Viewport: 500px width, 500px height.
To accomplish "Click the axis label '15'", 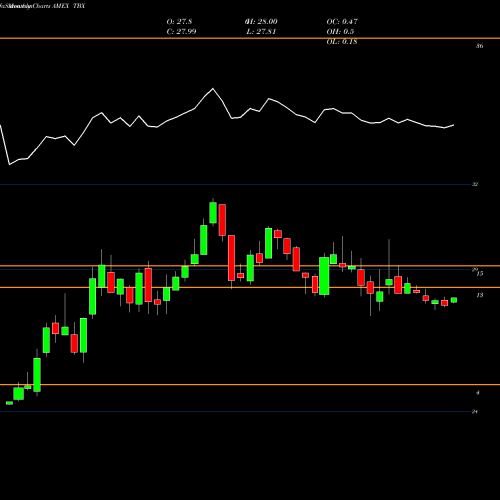I will tap(480, 274).
